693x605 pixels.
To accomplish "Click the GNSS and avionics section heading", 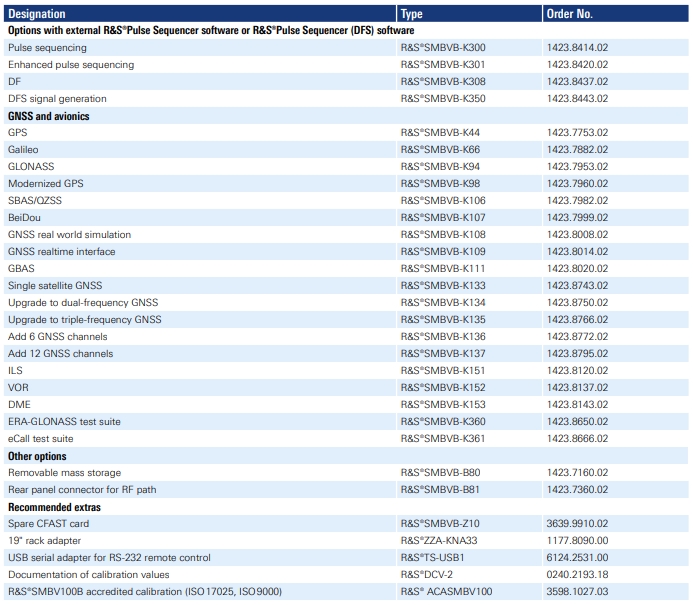I will point(49,116).
